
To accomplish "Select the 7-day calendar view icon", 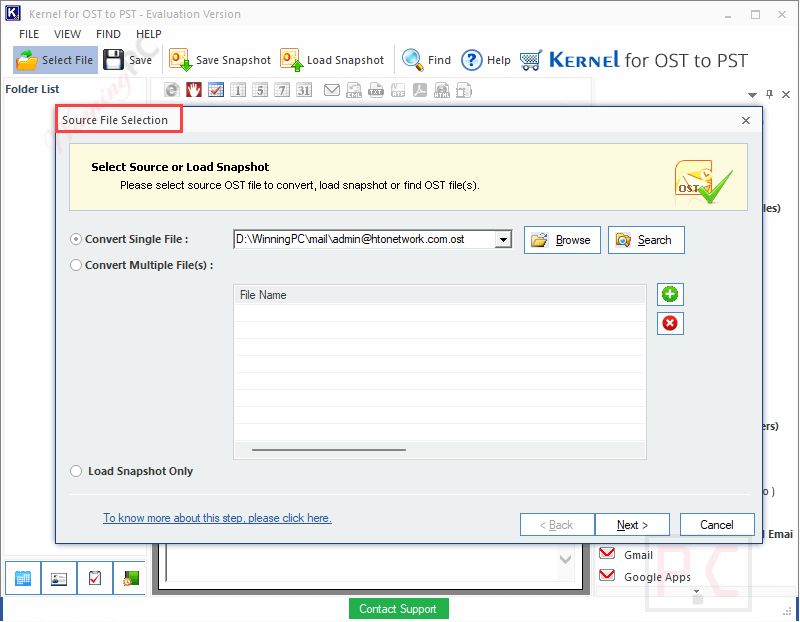I will pyautogui.click(x=282, y=90).
